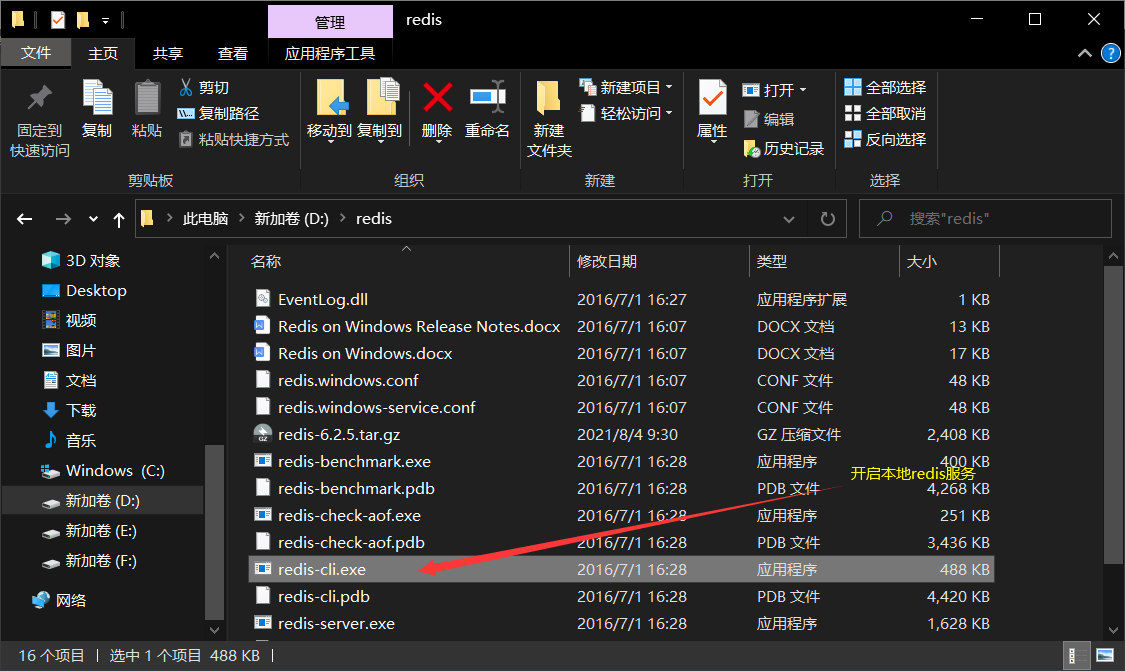Create a new folder (新建文件夹)
Viewport: 1125px width, 671px height.
click(549, 119)
